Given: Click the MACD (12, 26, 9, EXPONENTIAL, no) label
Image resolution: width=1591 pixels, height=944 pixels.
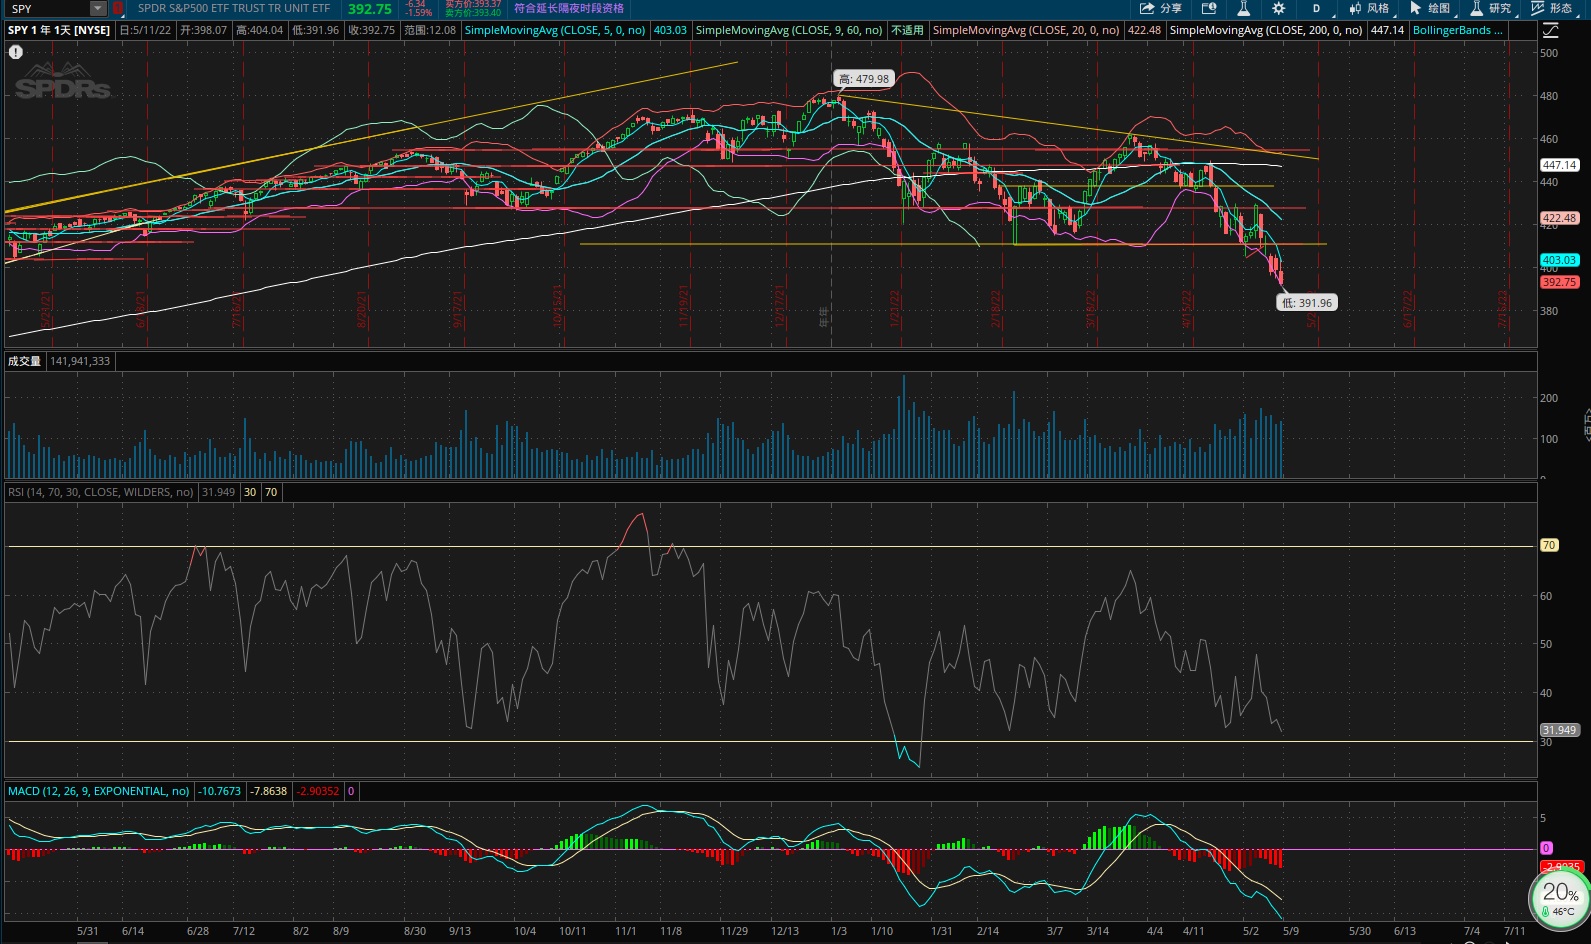Looking at the screenshot, I should click(x=98, y=791).
